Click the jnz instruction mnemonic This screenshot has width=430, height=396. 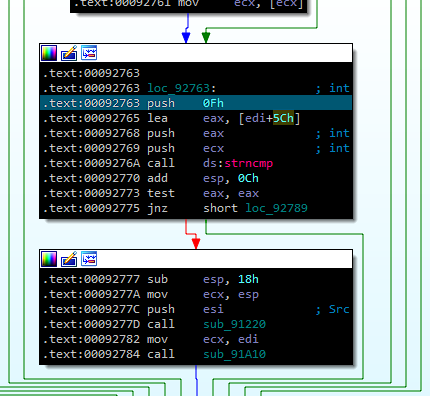(157, 208)
